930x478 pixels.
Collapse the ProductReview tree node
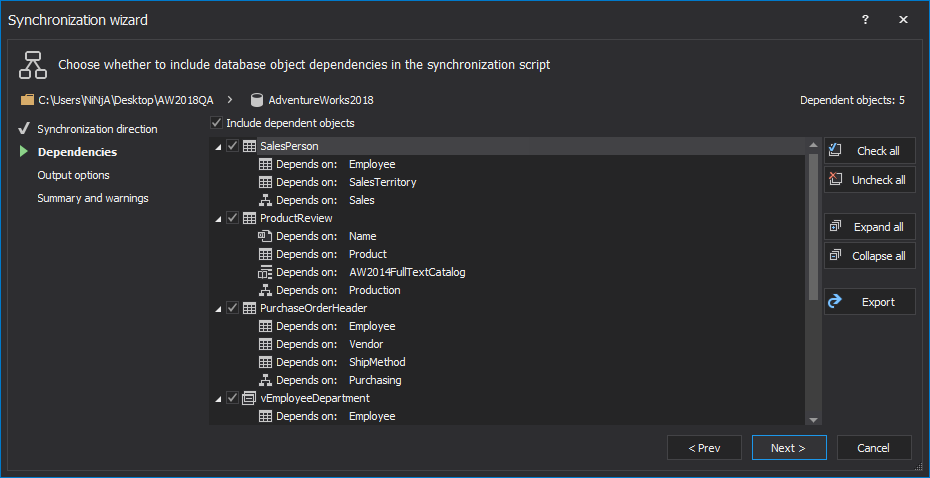[218, 219]
